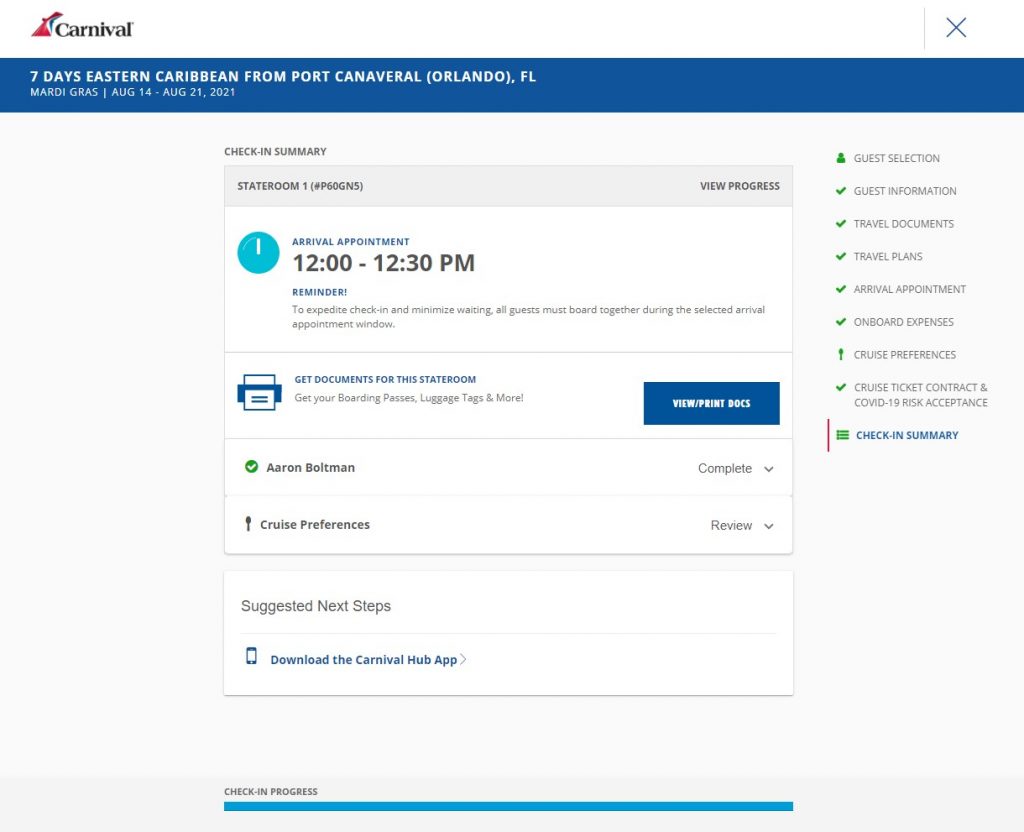
Task: Open View Progress for Stateroom 1
Action: [739, 186]
